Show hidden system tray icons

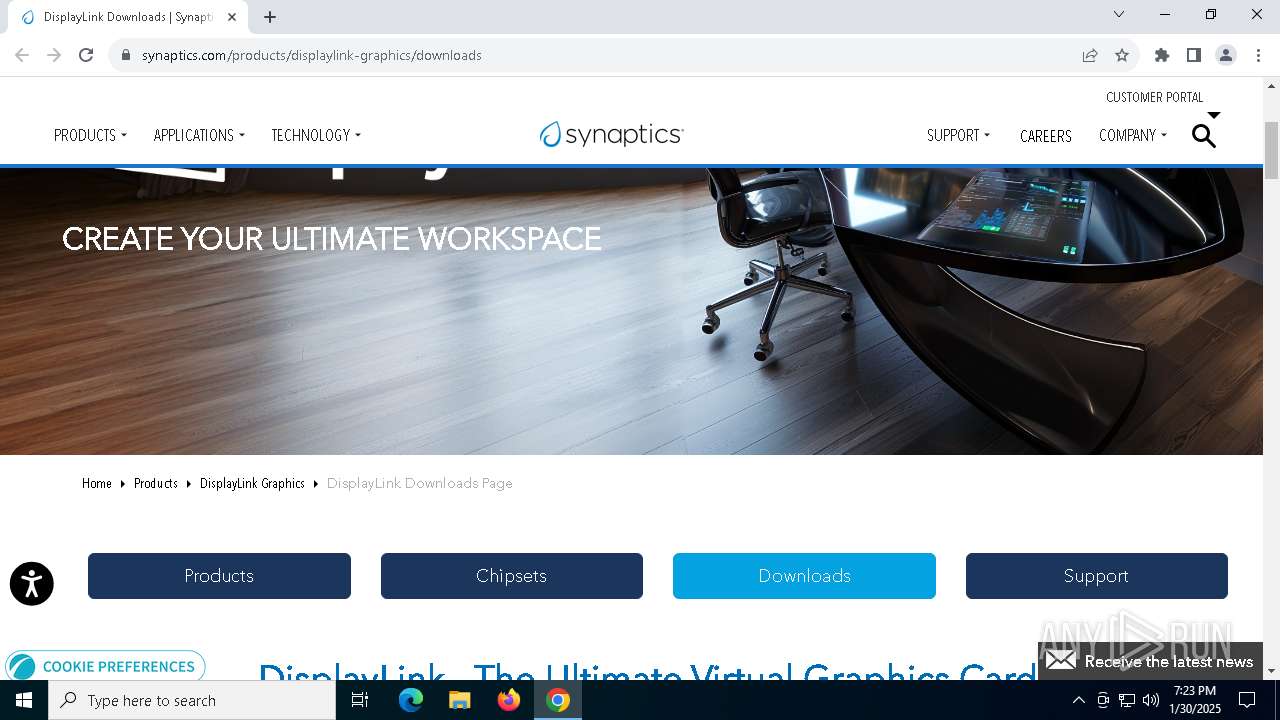[1079, 700]
